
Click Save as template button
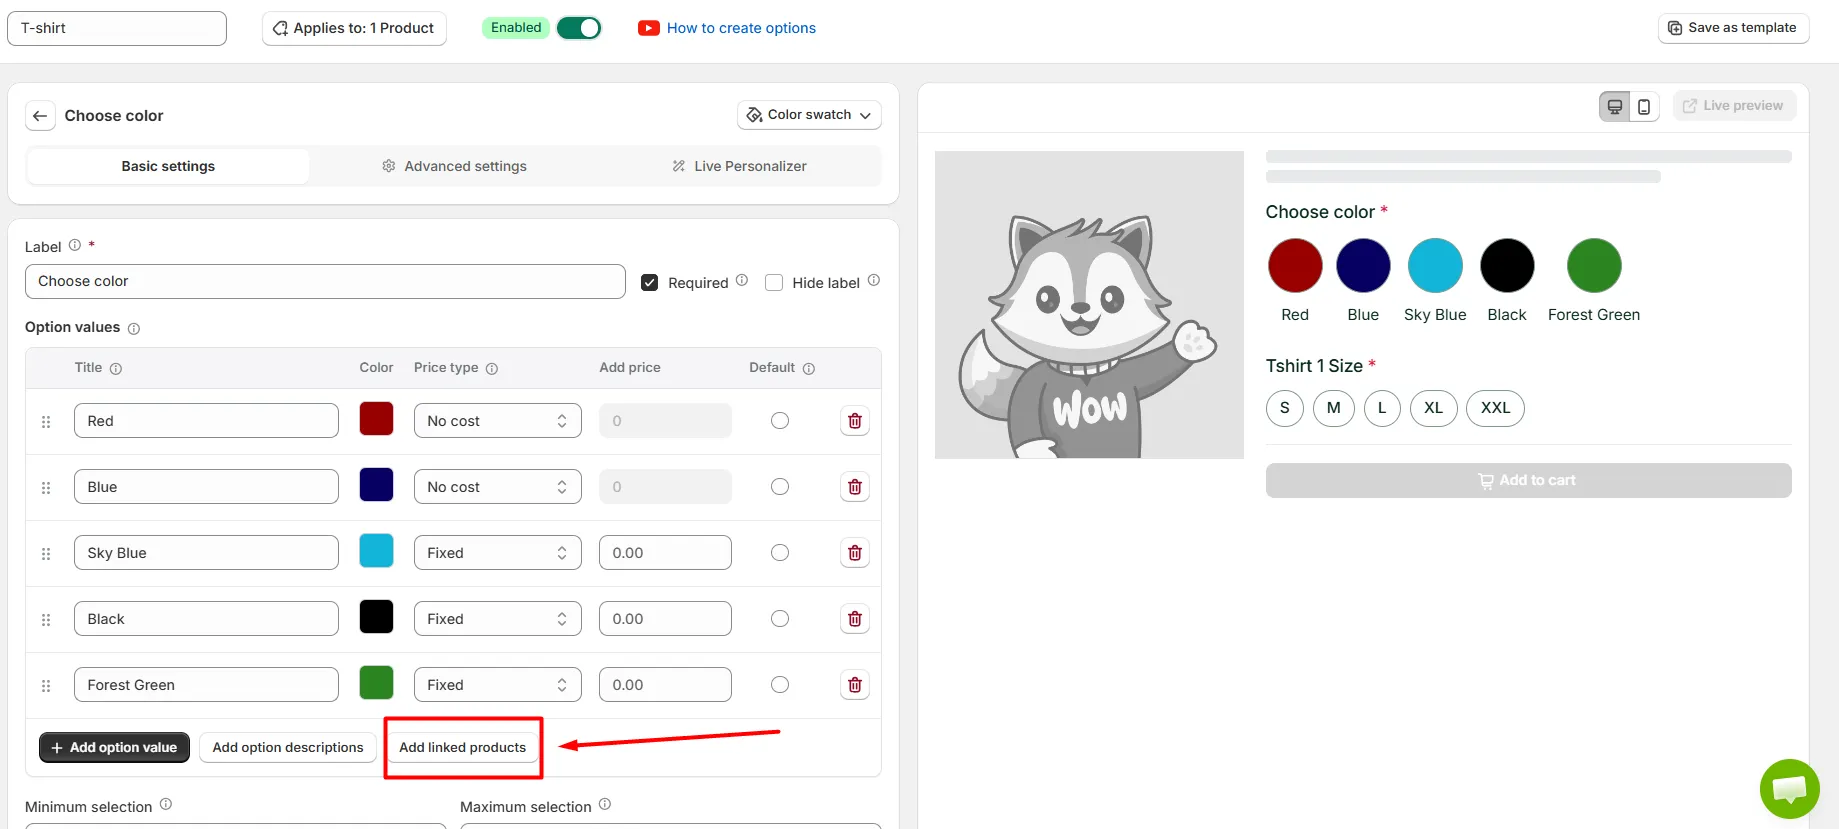pyautogui.click(x=1733, y=28)
